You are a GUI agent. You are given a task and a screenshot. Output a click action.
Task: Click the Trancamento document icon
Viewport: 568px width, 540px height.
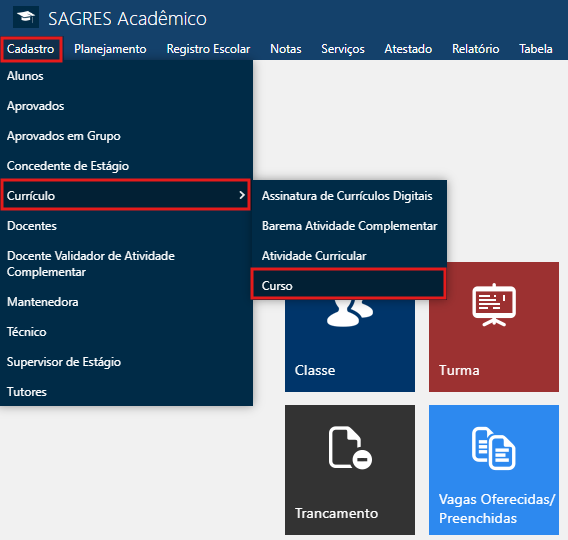point(350,448)
